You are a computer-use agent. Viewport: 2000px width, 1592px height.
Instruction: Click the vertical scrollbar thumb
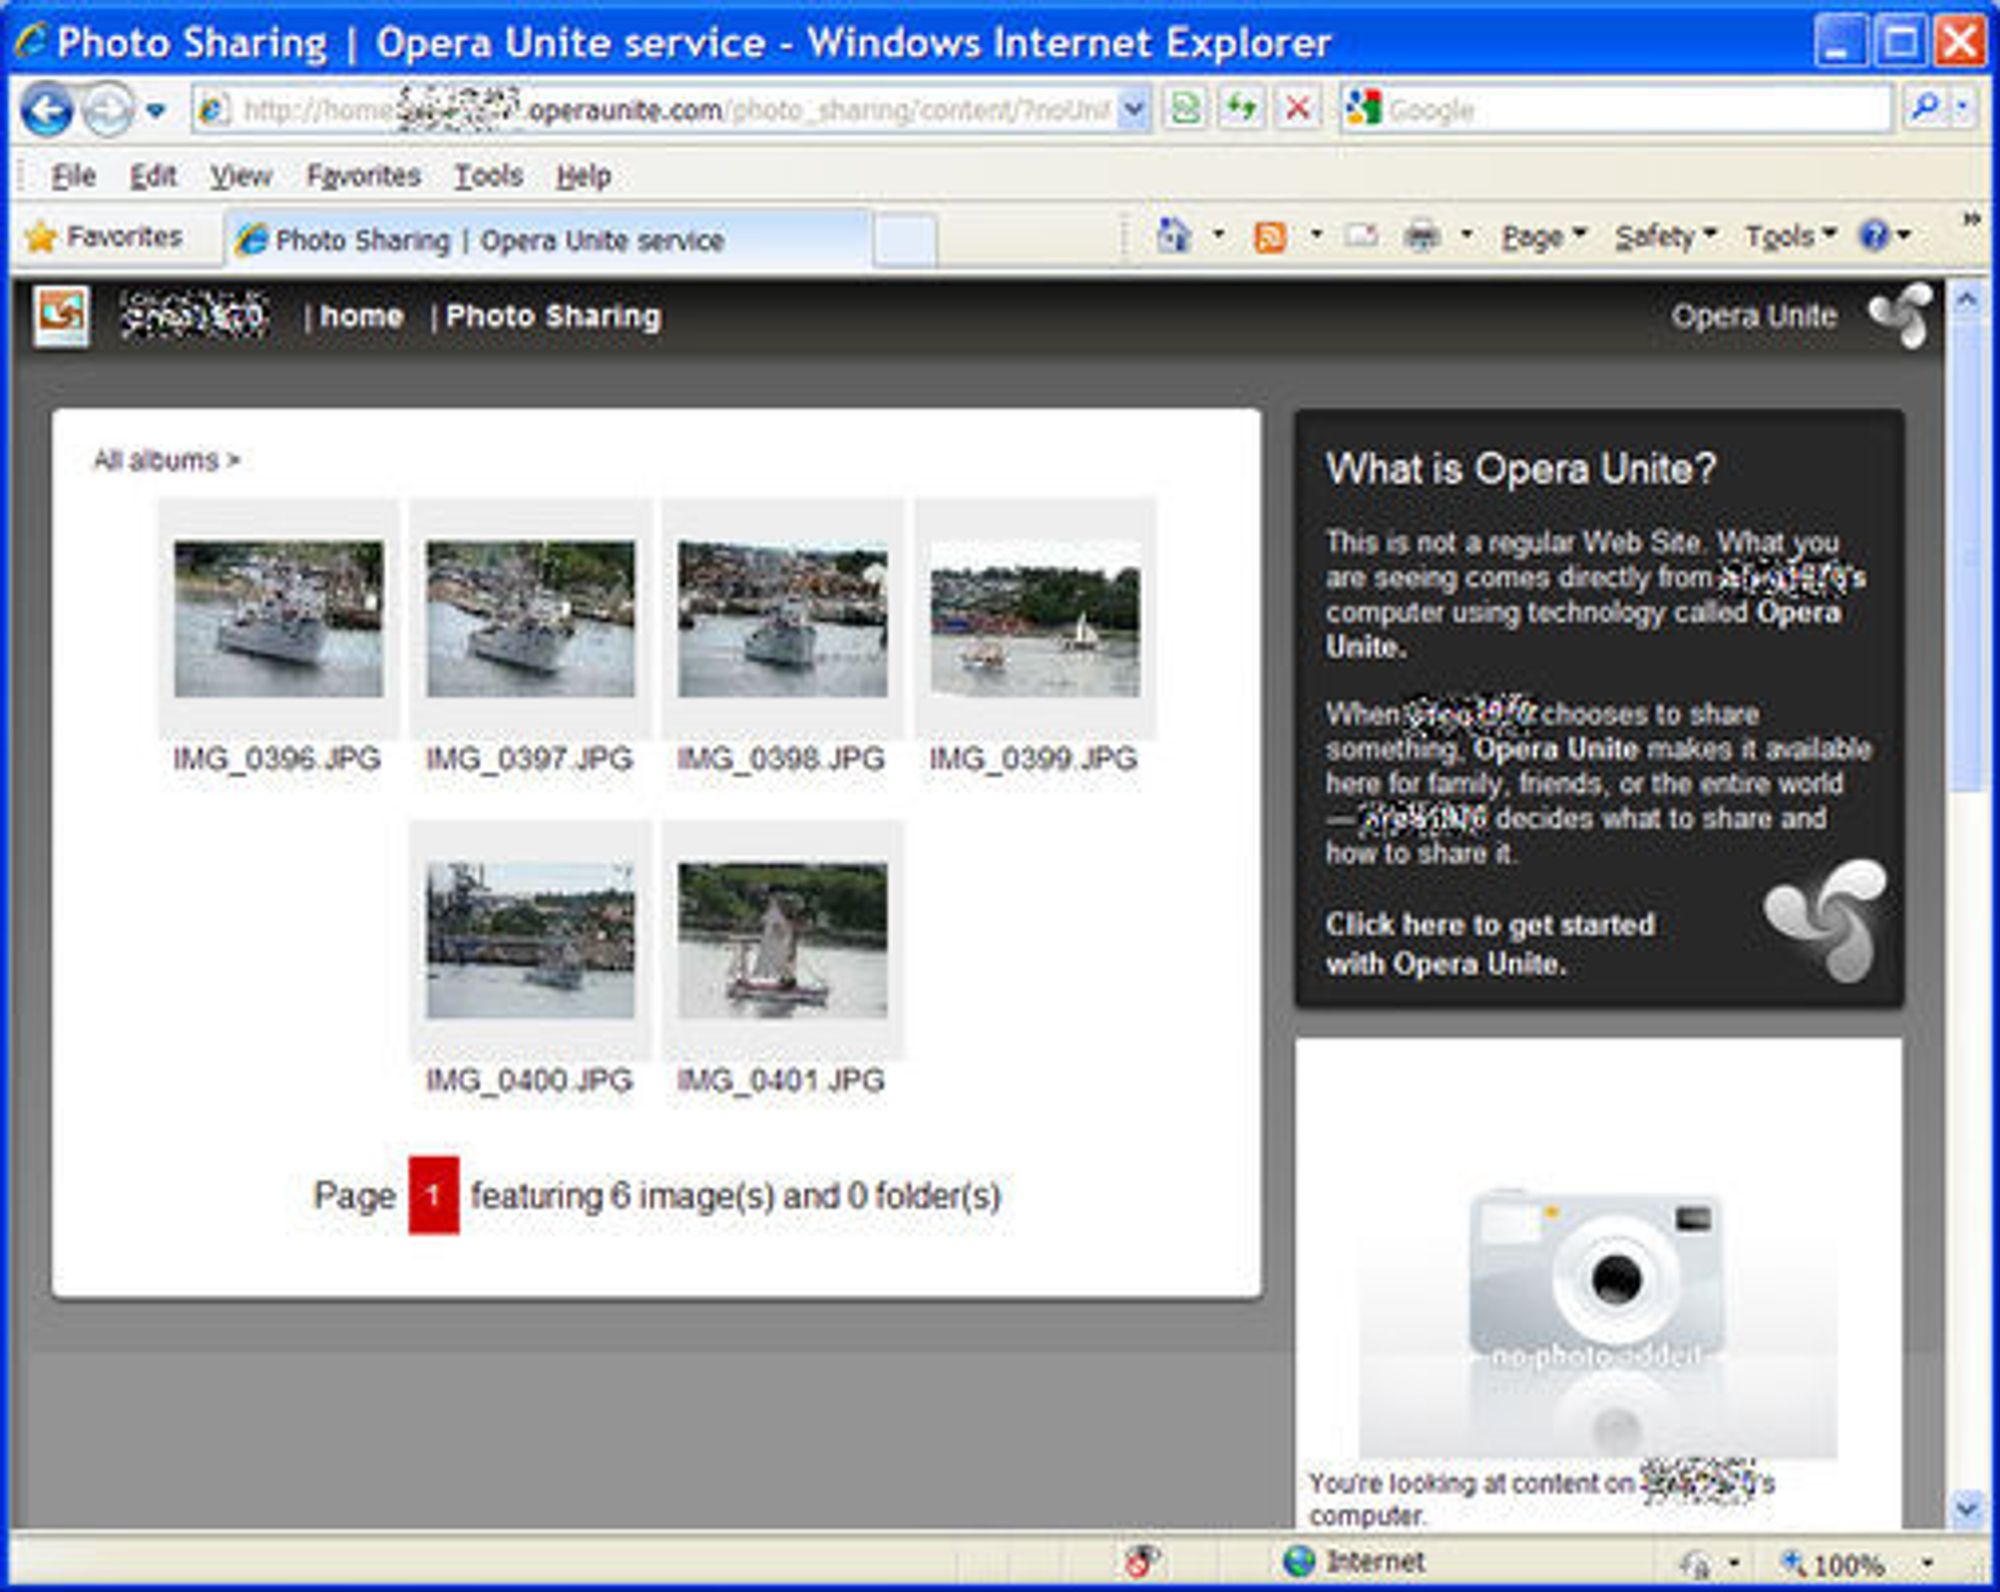[1966, 556]
